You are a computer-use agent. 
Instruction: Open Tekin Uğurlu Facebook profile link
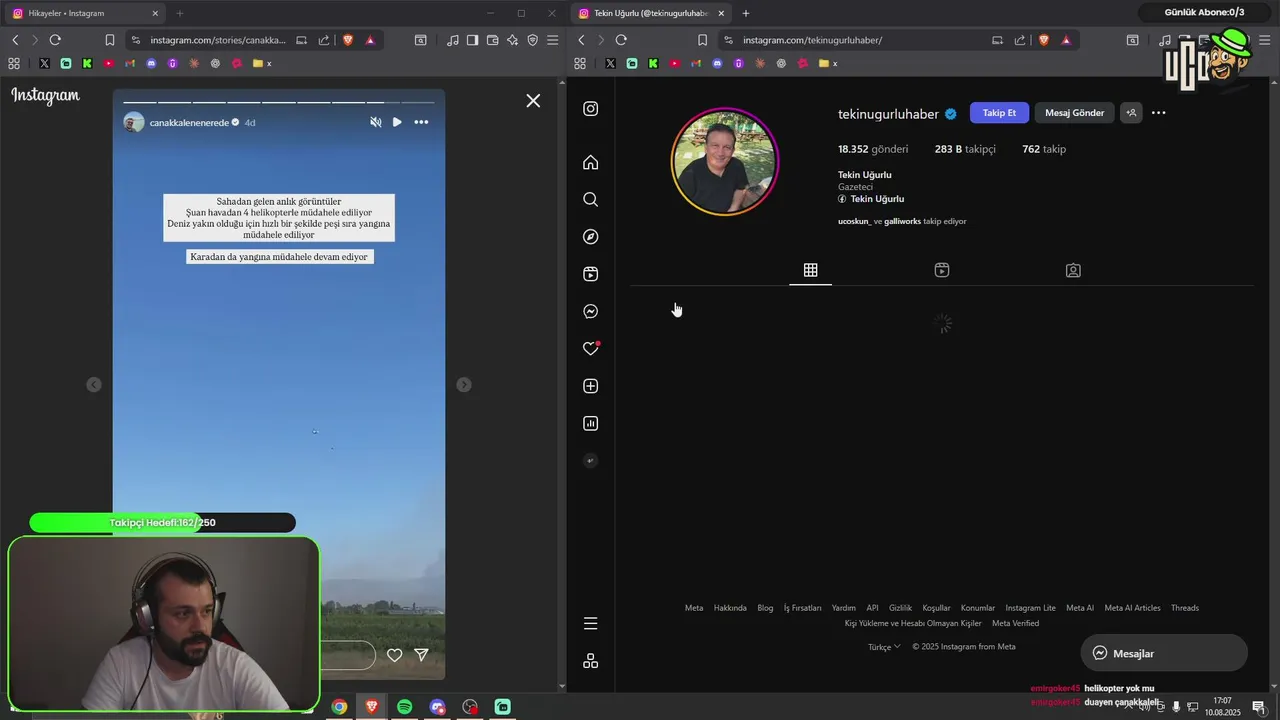tap(871, 199)
